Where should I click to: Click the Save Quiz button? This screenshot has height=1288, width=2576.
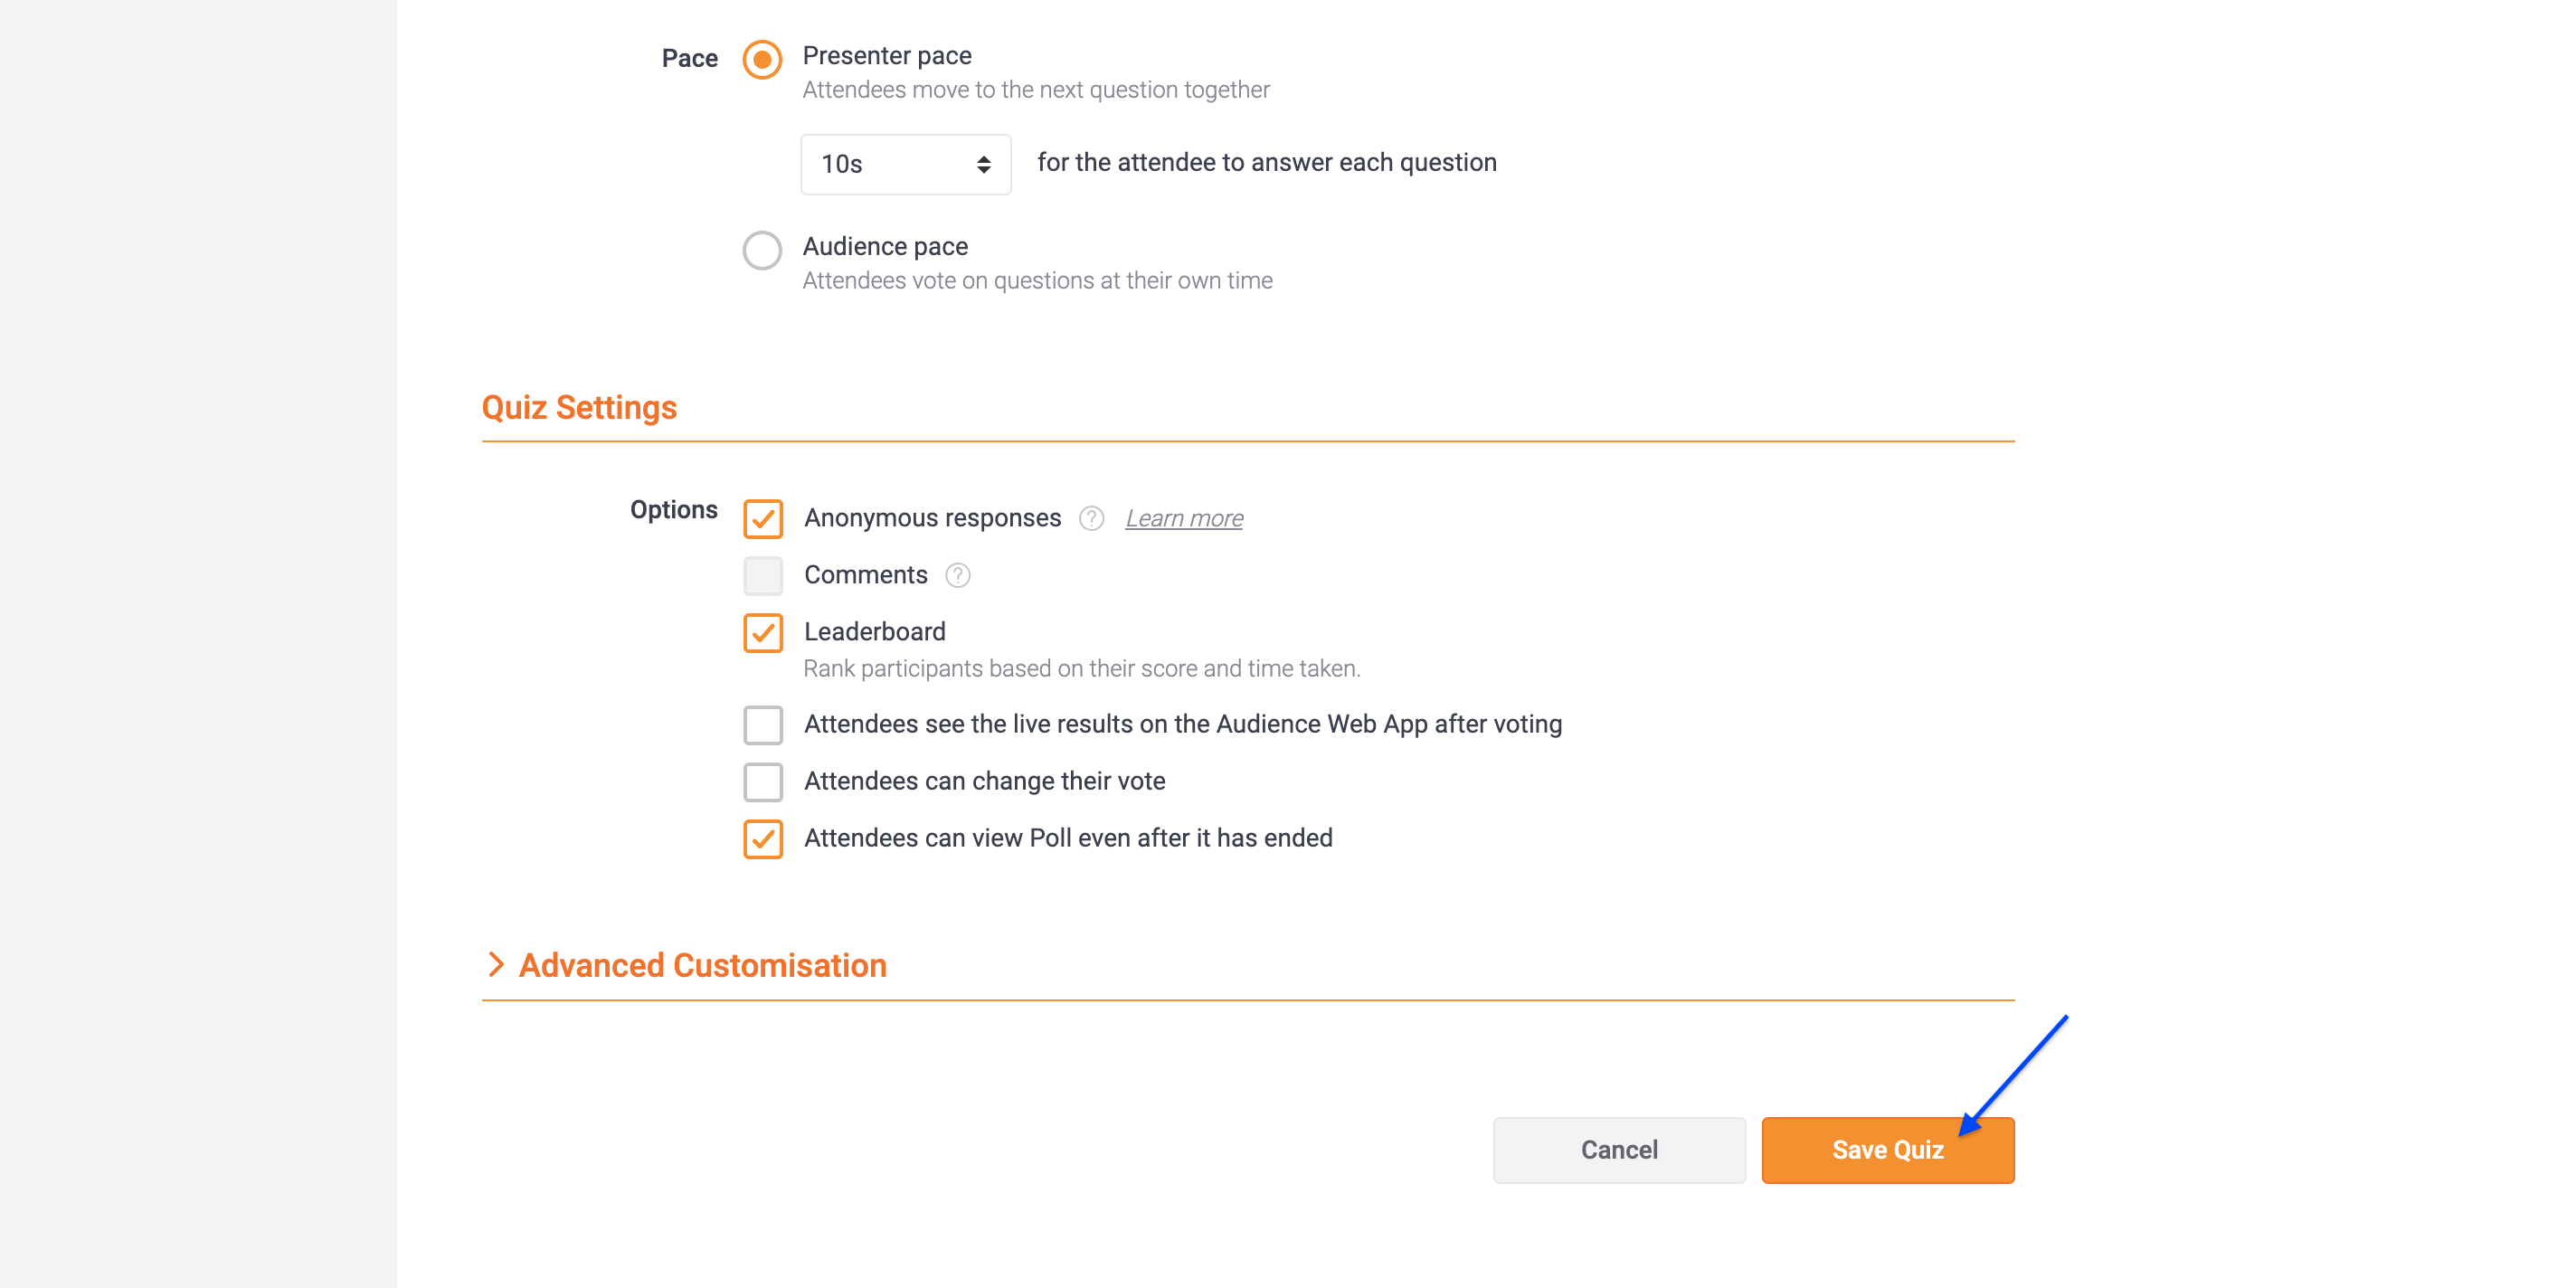pos(1888,1150)
